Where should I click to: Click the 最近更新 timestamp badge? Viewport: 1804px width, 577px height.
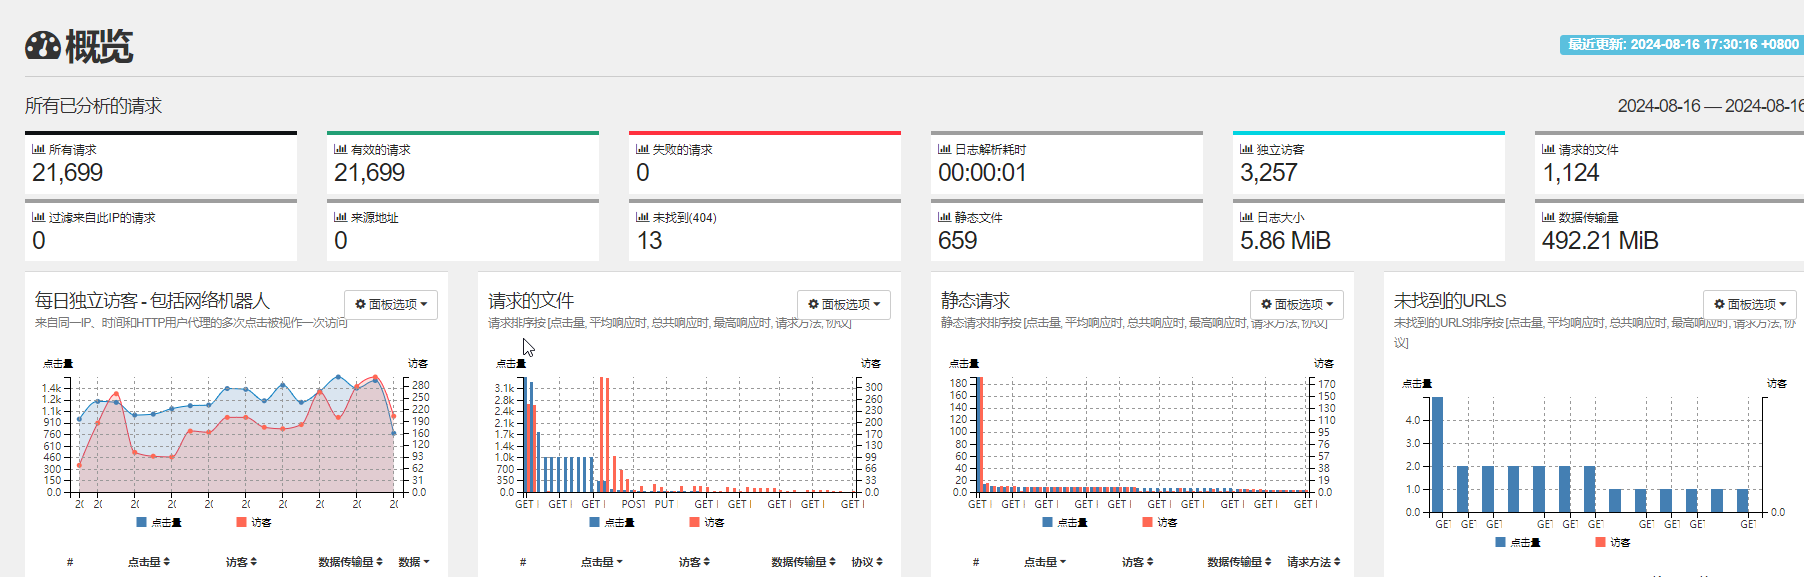coord(1682,44)
